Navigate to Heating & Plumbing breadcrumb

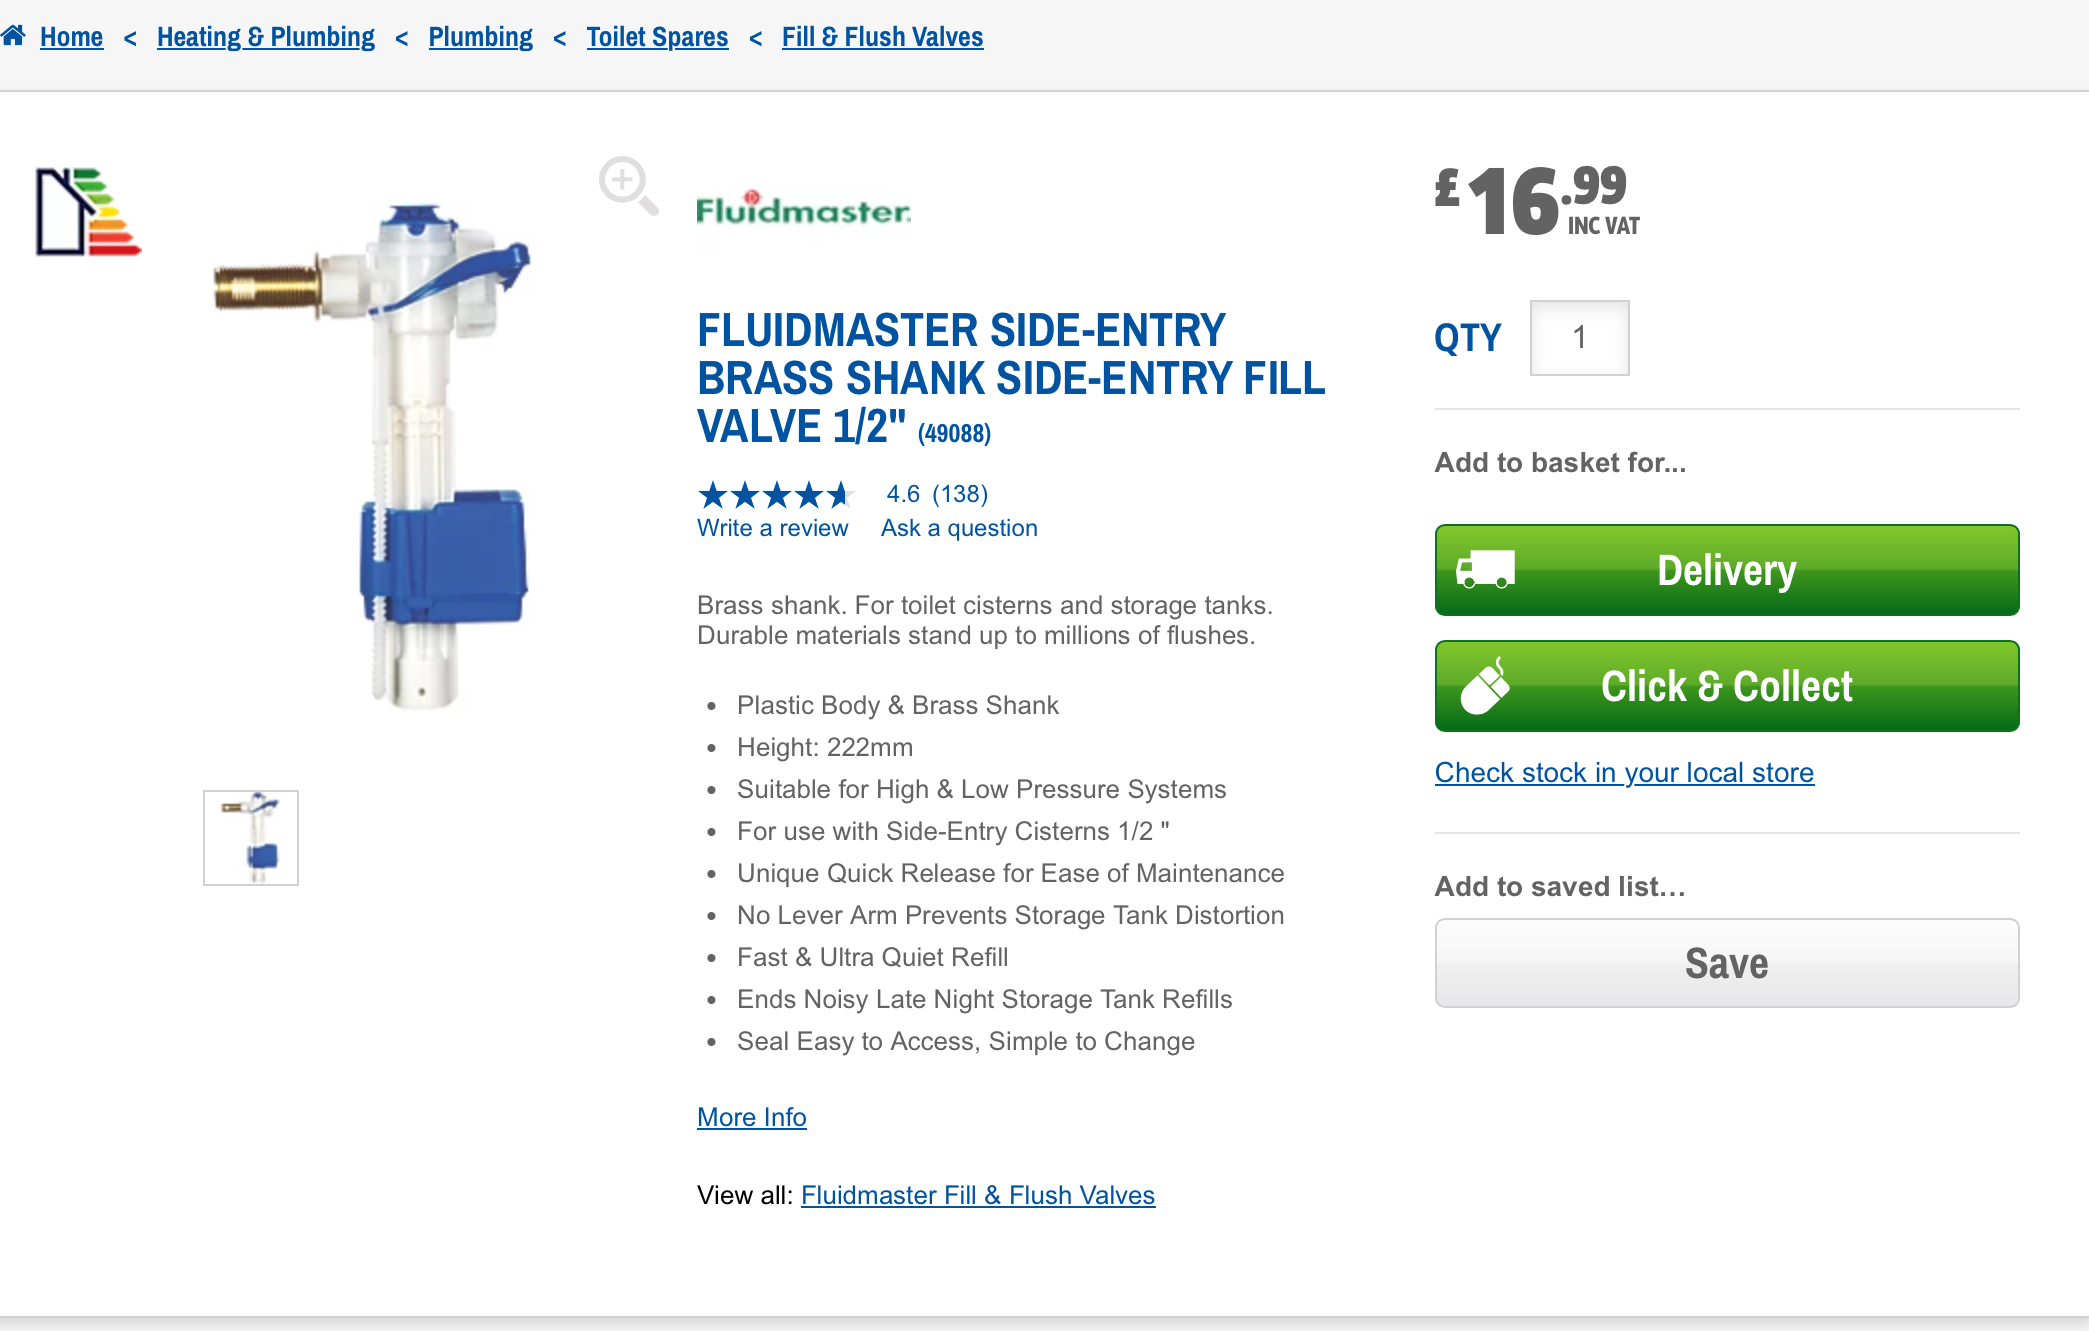point(265,36)
